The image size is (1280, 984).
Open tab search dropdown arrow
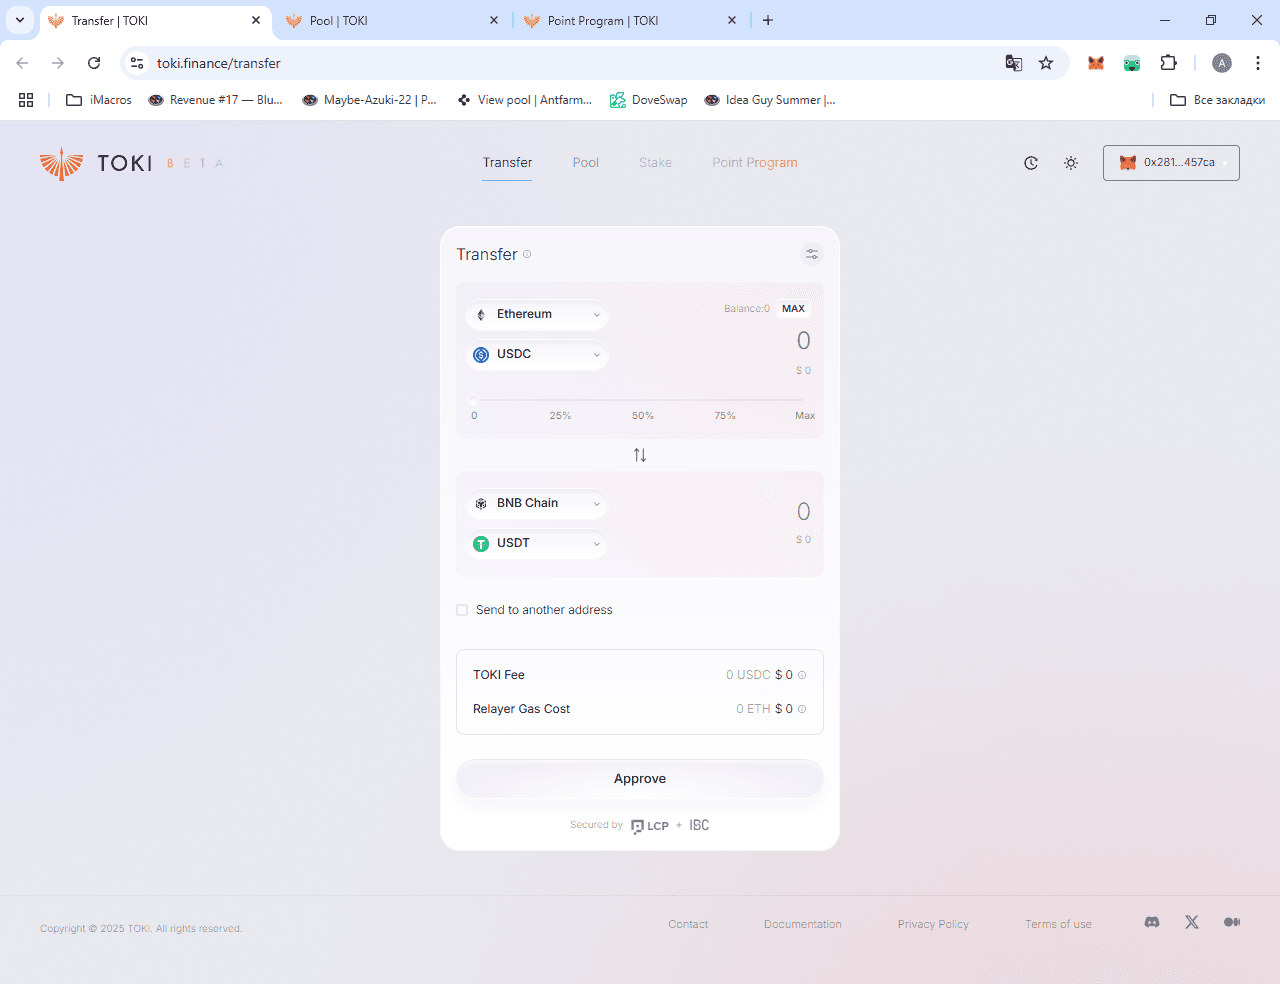pos(20,20)
